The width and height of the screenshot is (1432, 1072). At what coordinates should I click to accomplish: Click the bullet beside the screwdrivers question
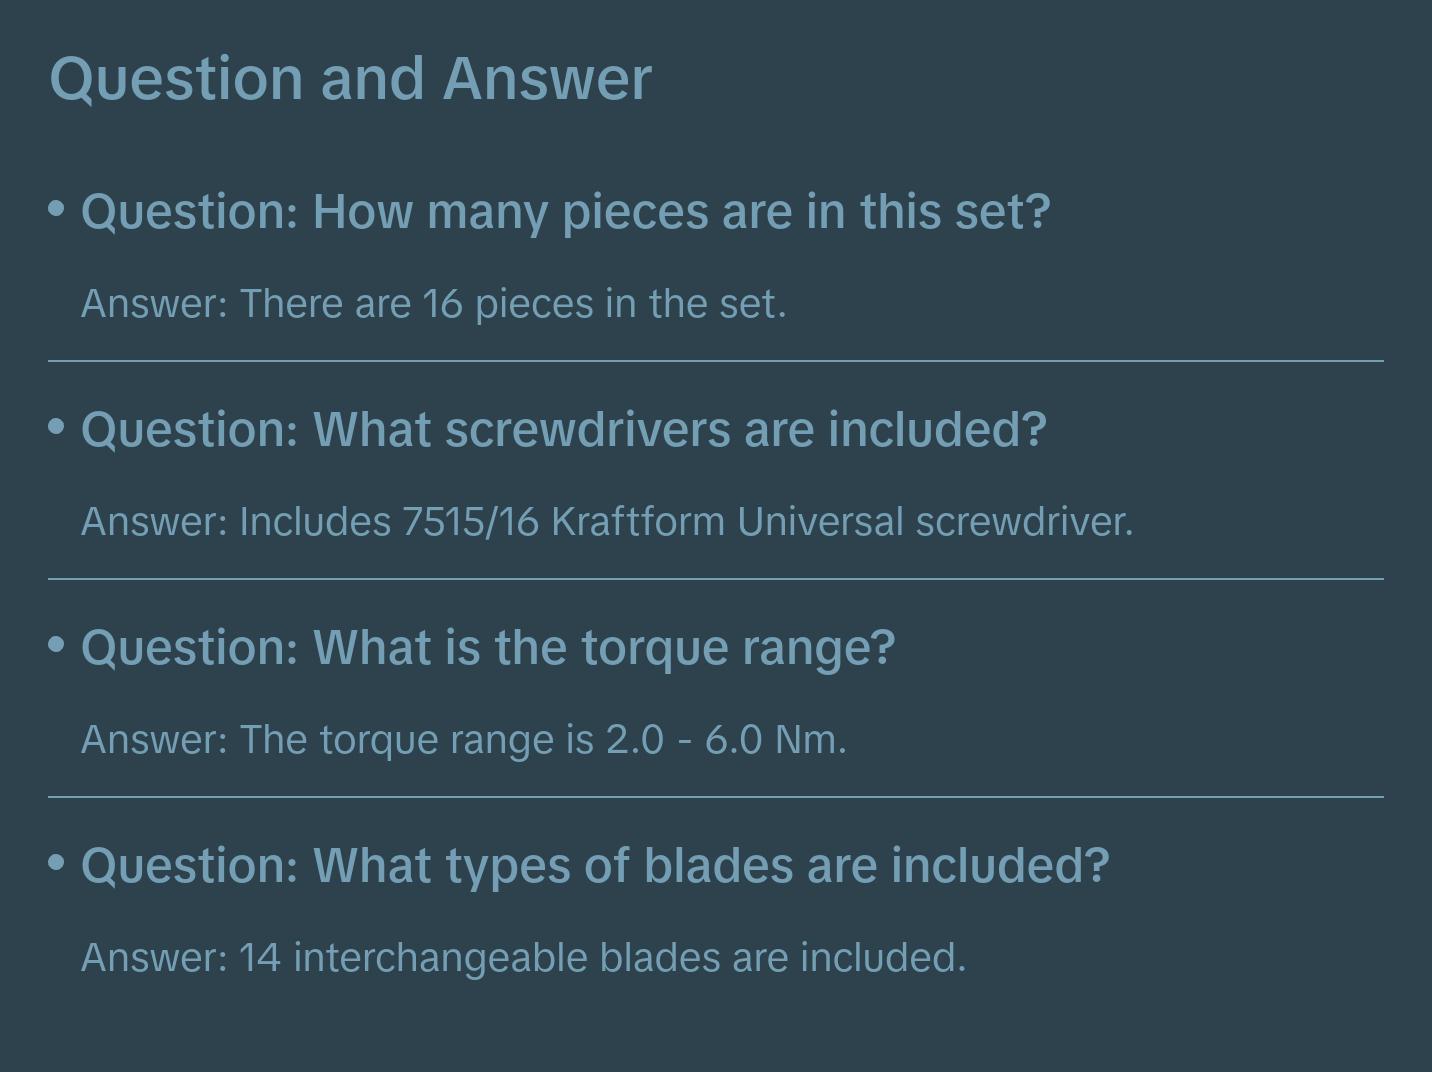(x=57, y=426)
